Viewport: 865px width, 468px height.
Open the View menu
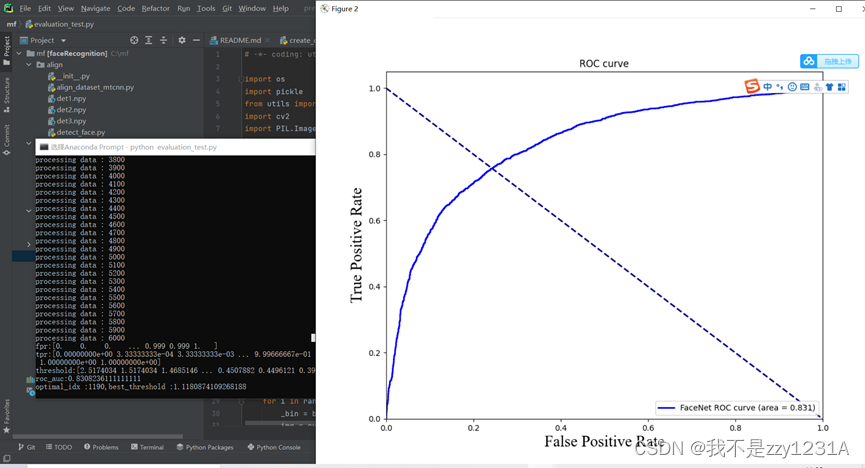(66, 8)
